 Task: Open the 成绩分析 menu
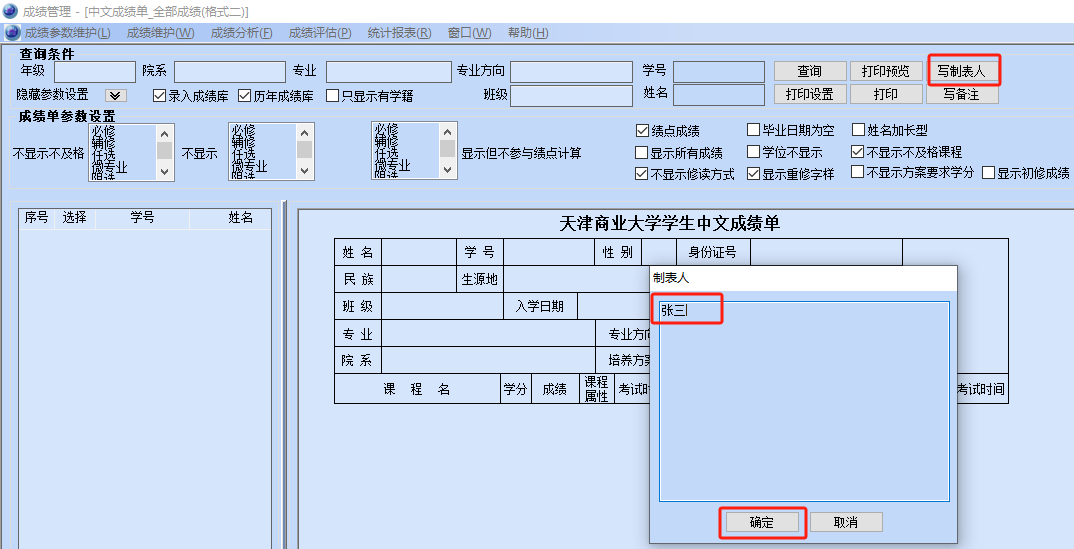241,33
